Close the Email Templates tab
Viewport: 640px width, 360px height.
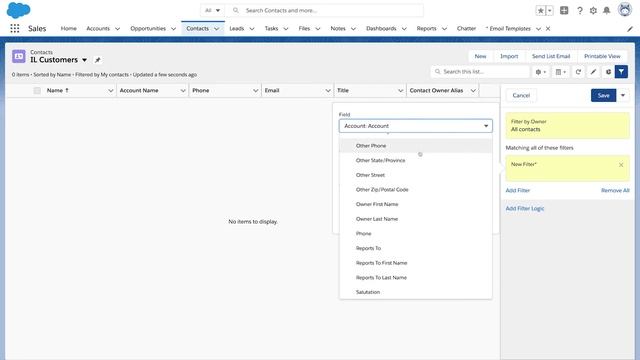(x=548, y=29)
